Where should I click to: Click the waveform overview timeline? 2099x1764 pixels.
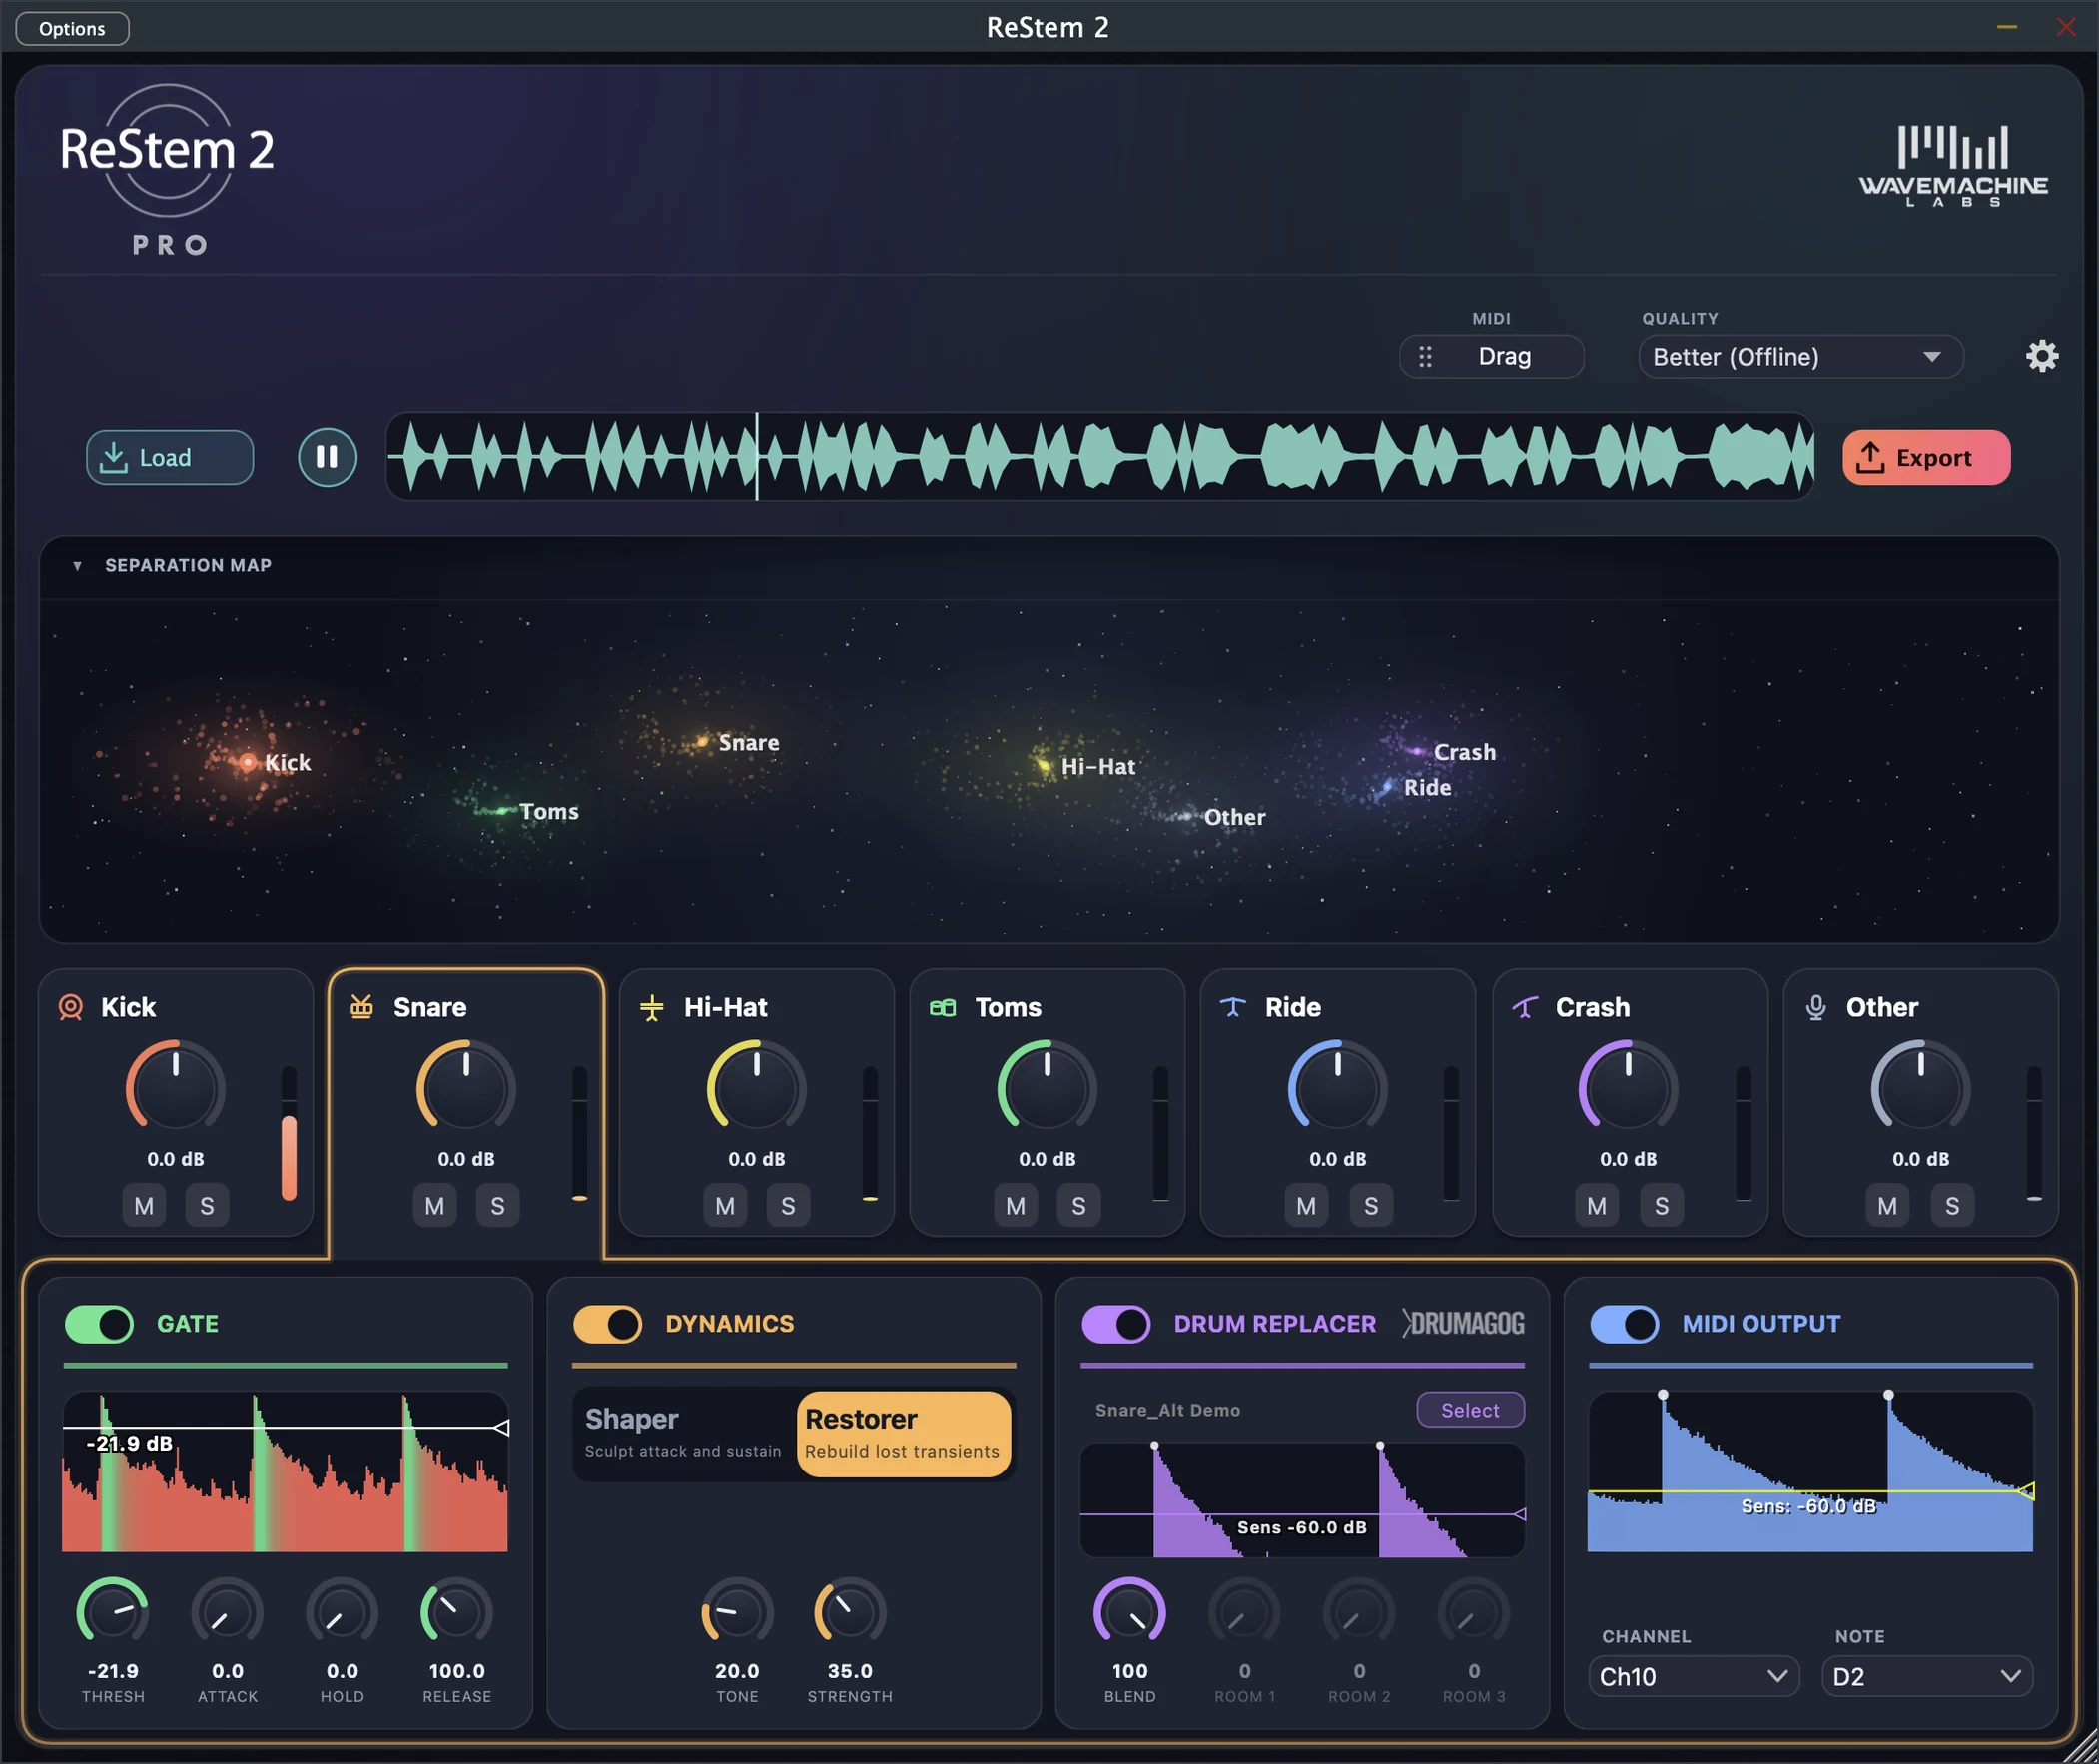[1099, 457]
